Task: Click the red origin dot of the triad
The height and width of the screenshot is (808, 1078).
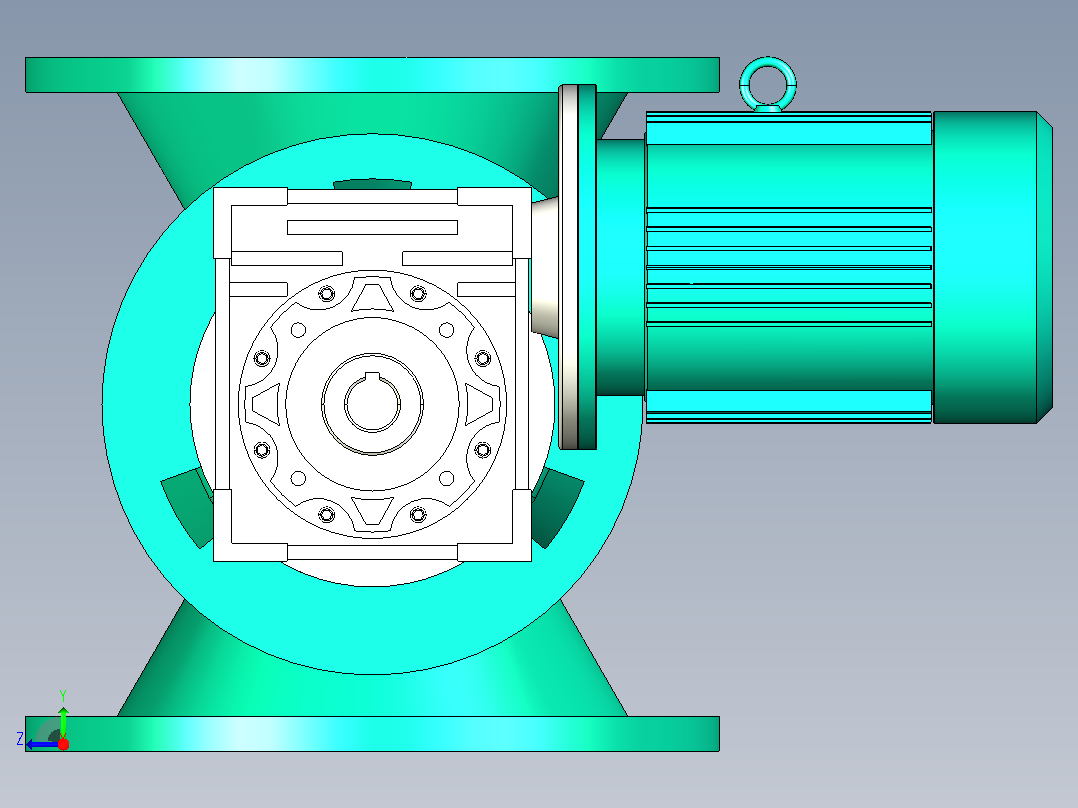Action: click(63, 744)
